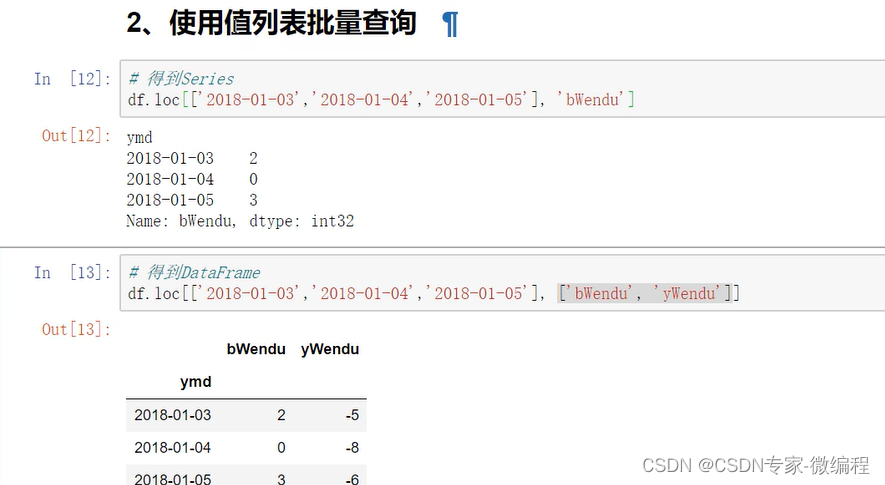This screenshot has width=885, height=485.
Task: Click the section 2 heading text
Action: (271, 23)
